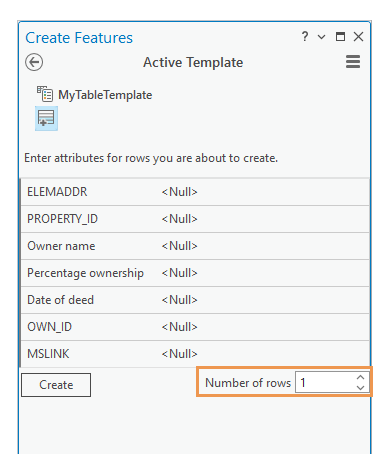Click the Number of rows input field

click(325, 383)
